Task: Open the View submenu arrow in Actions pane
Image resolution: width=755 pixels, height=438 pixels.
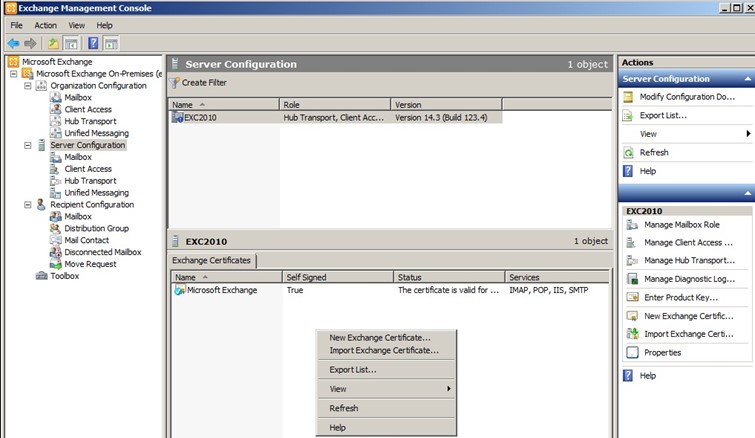Action: pyautogui.click(x=748, y=134)
